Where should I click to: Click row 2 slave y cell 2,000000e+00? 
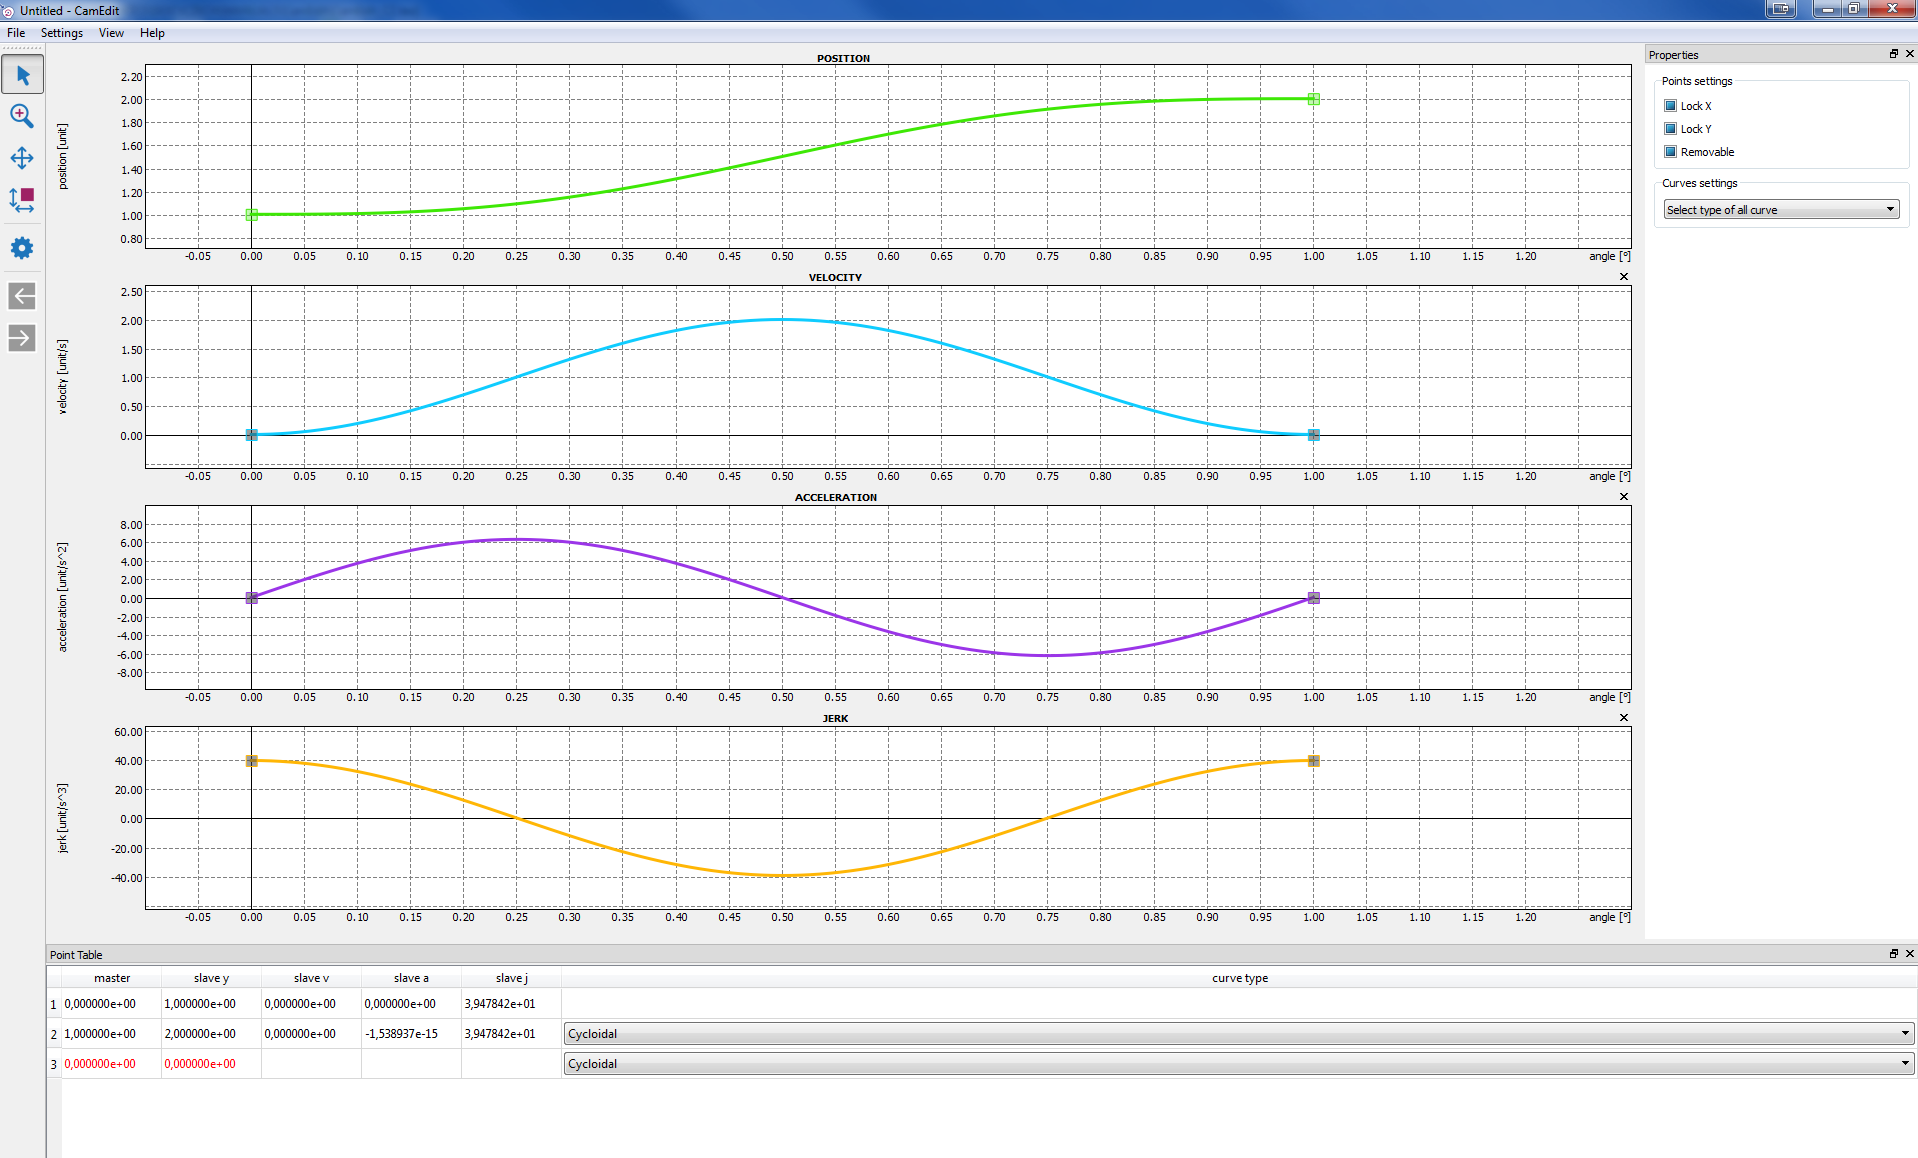211,1034
